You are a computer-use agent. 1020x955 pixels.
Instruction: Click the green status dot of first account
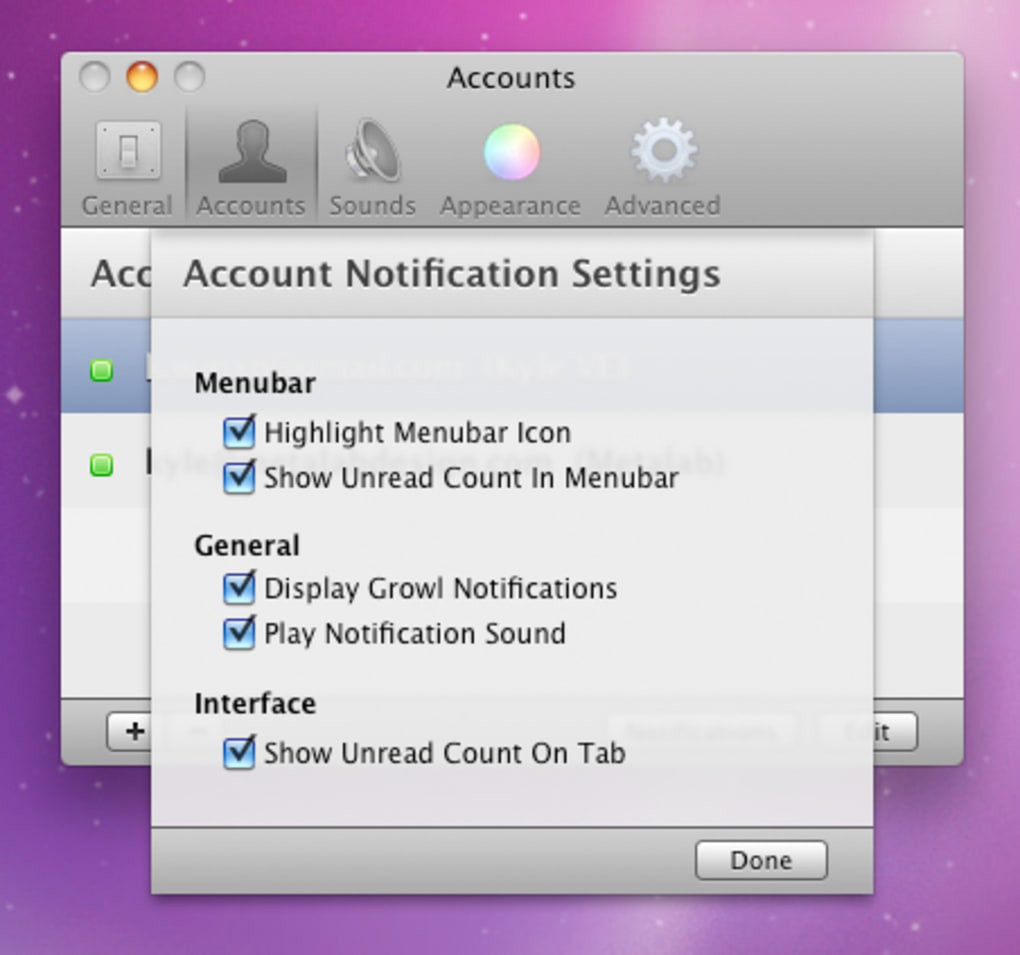tap(101, 370)
